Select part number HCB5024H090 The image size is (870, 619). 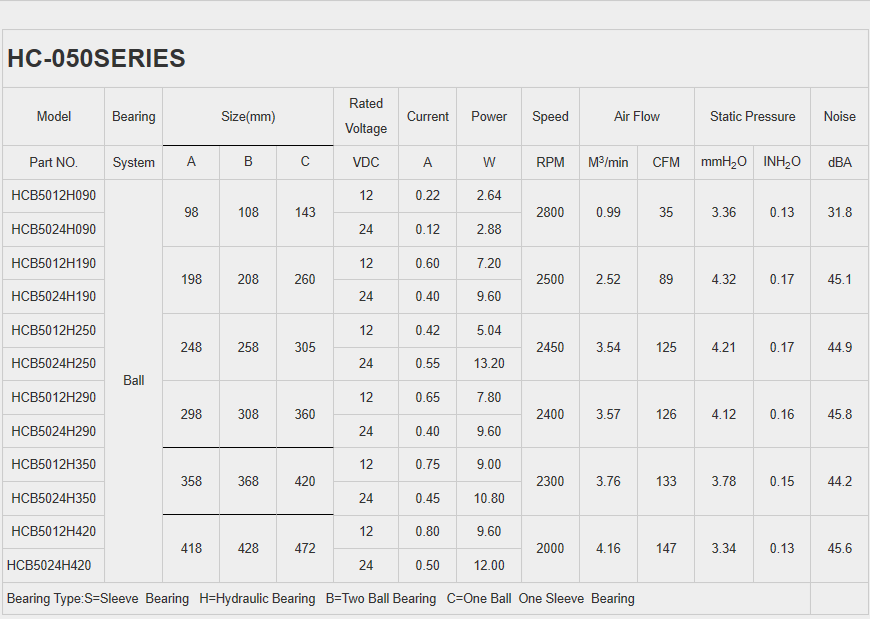[x=54, y=229]
